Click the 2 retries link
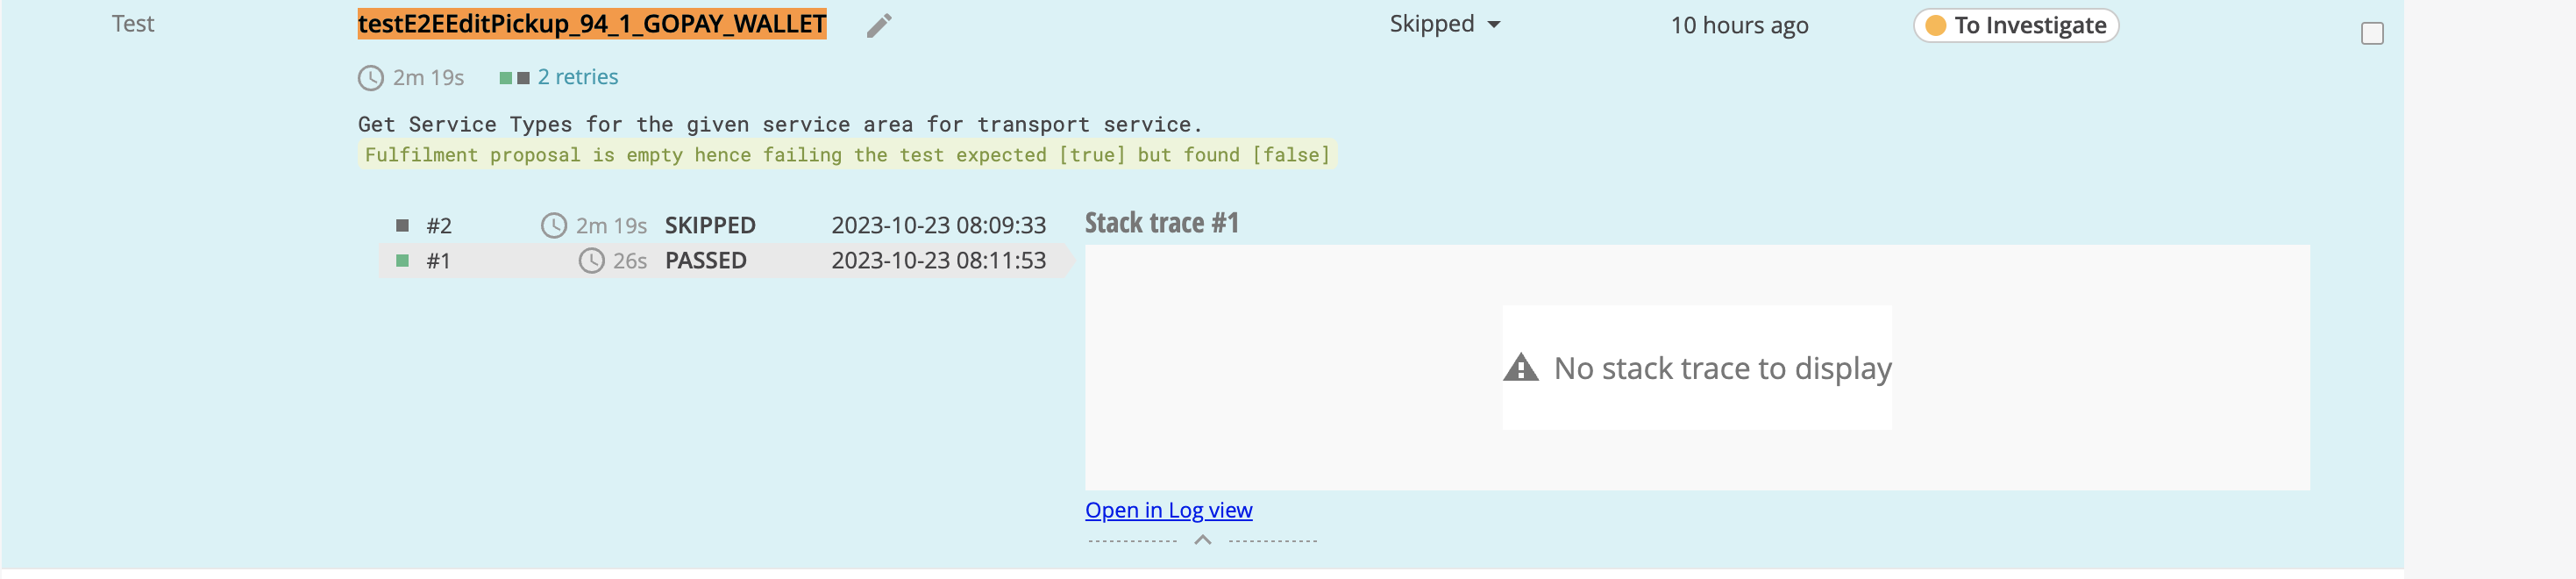Screen dimensions: 2576x579 pyautogui.click(x=577, y=76)
